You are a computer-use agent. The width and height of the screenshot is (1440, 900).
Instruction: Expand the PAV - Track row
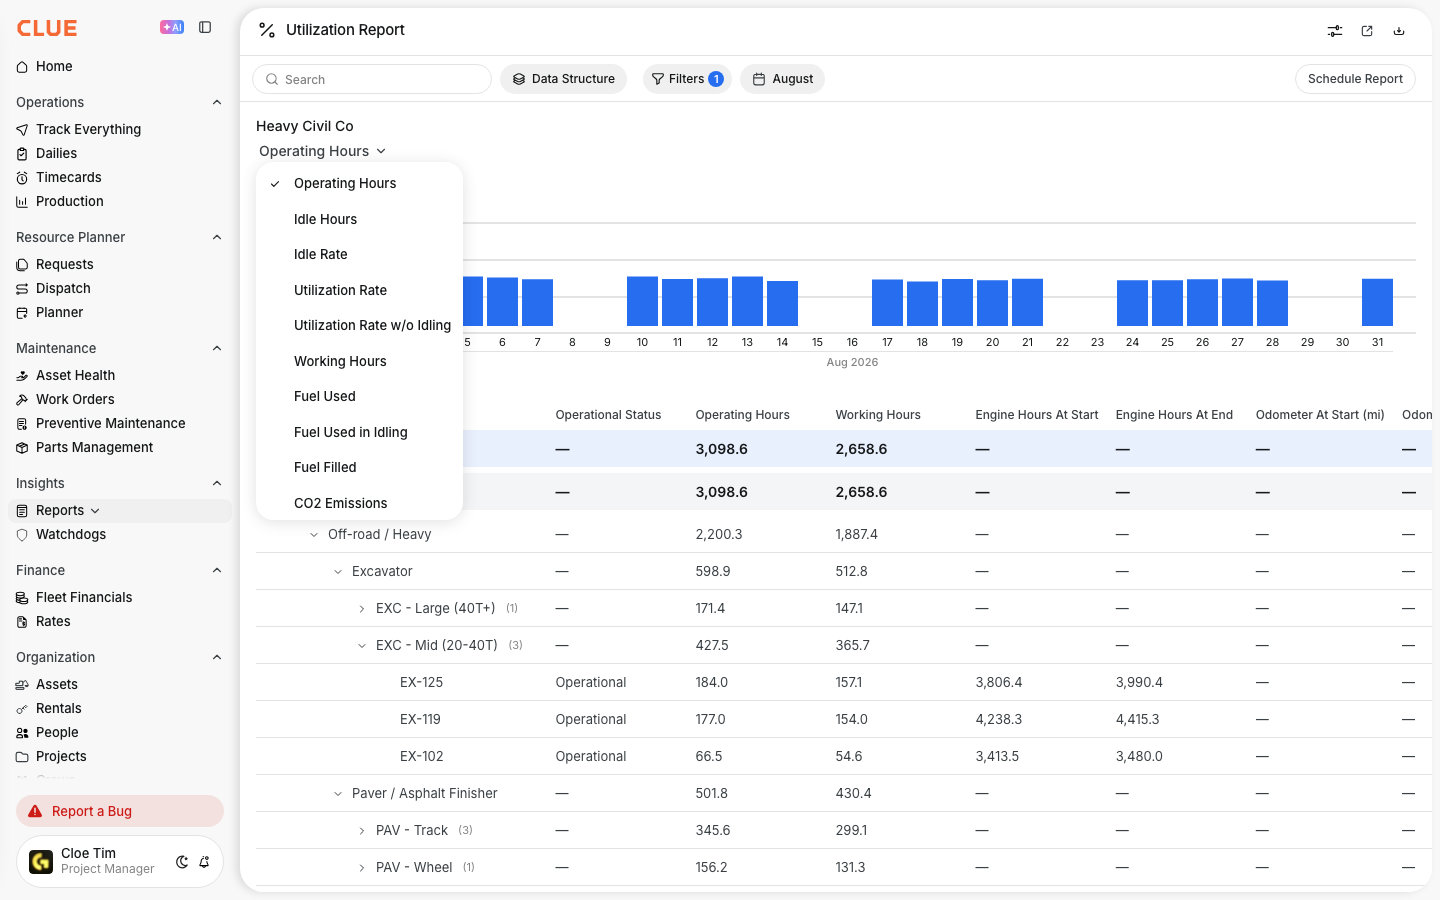click(x=362, y=831)
